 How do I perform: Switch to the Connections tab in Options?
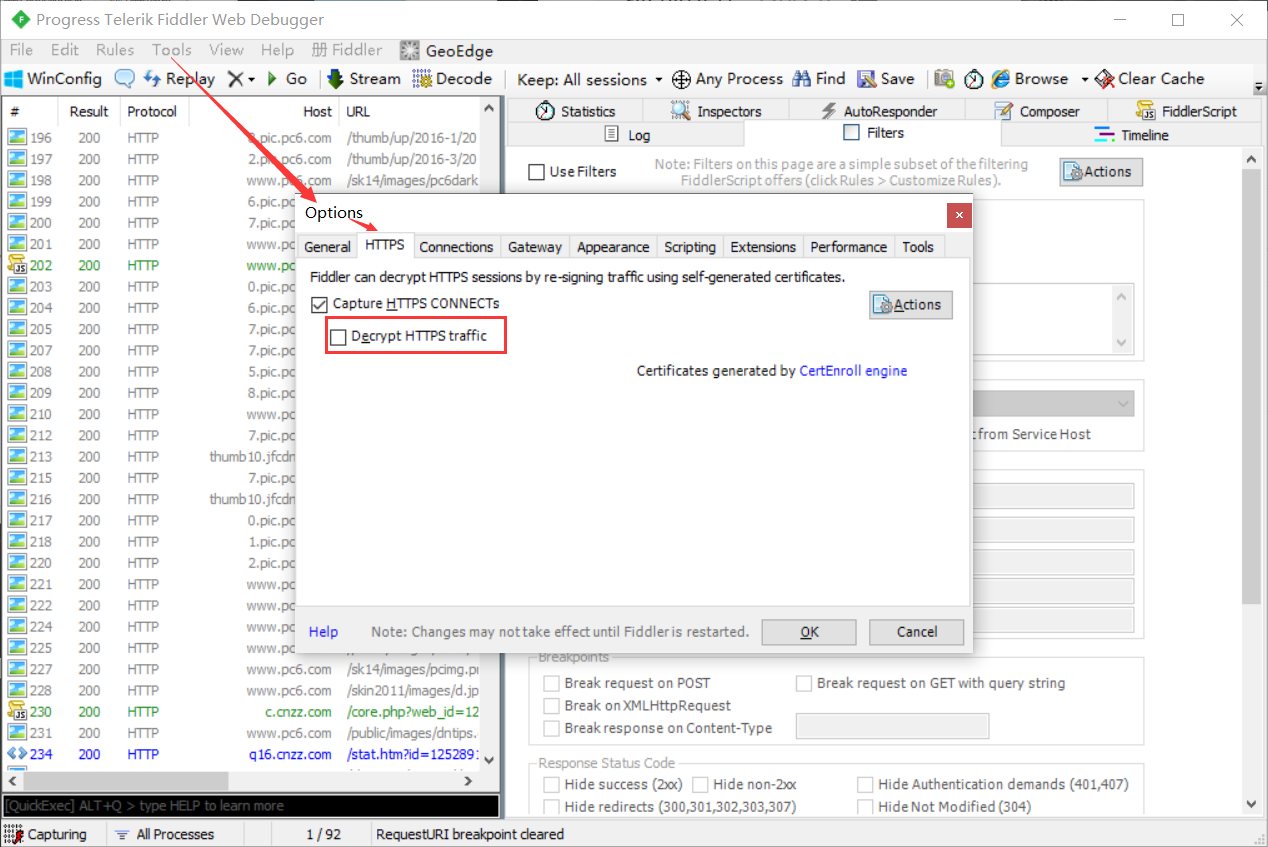pos(456,247)
